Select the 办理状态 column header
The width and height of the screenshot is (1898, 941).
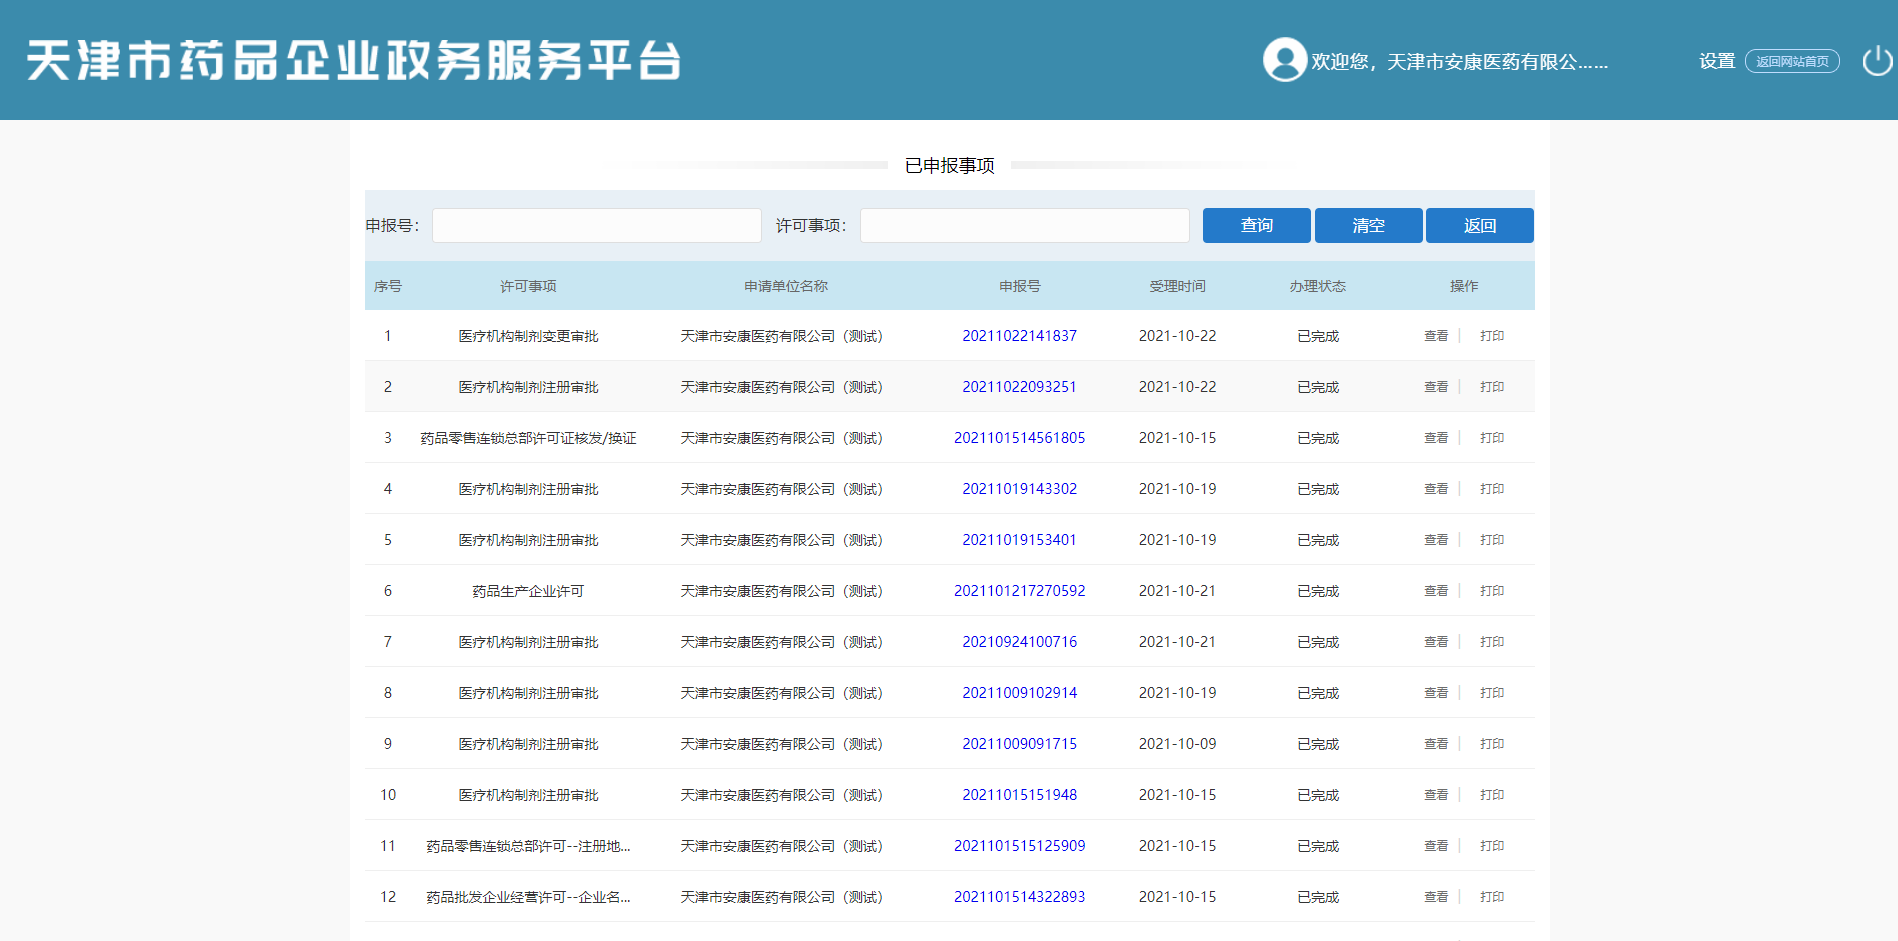pyautogui.click(x=1317, y=286)
